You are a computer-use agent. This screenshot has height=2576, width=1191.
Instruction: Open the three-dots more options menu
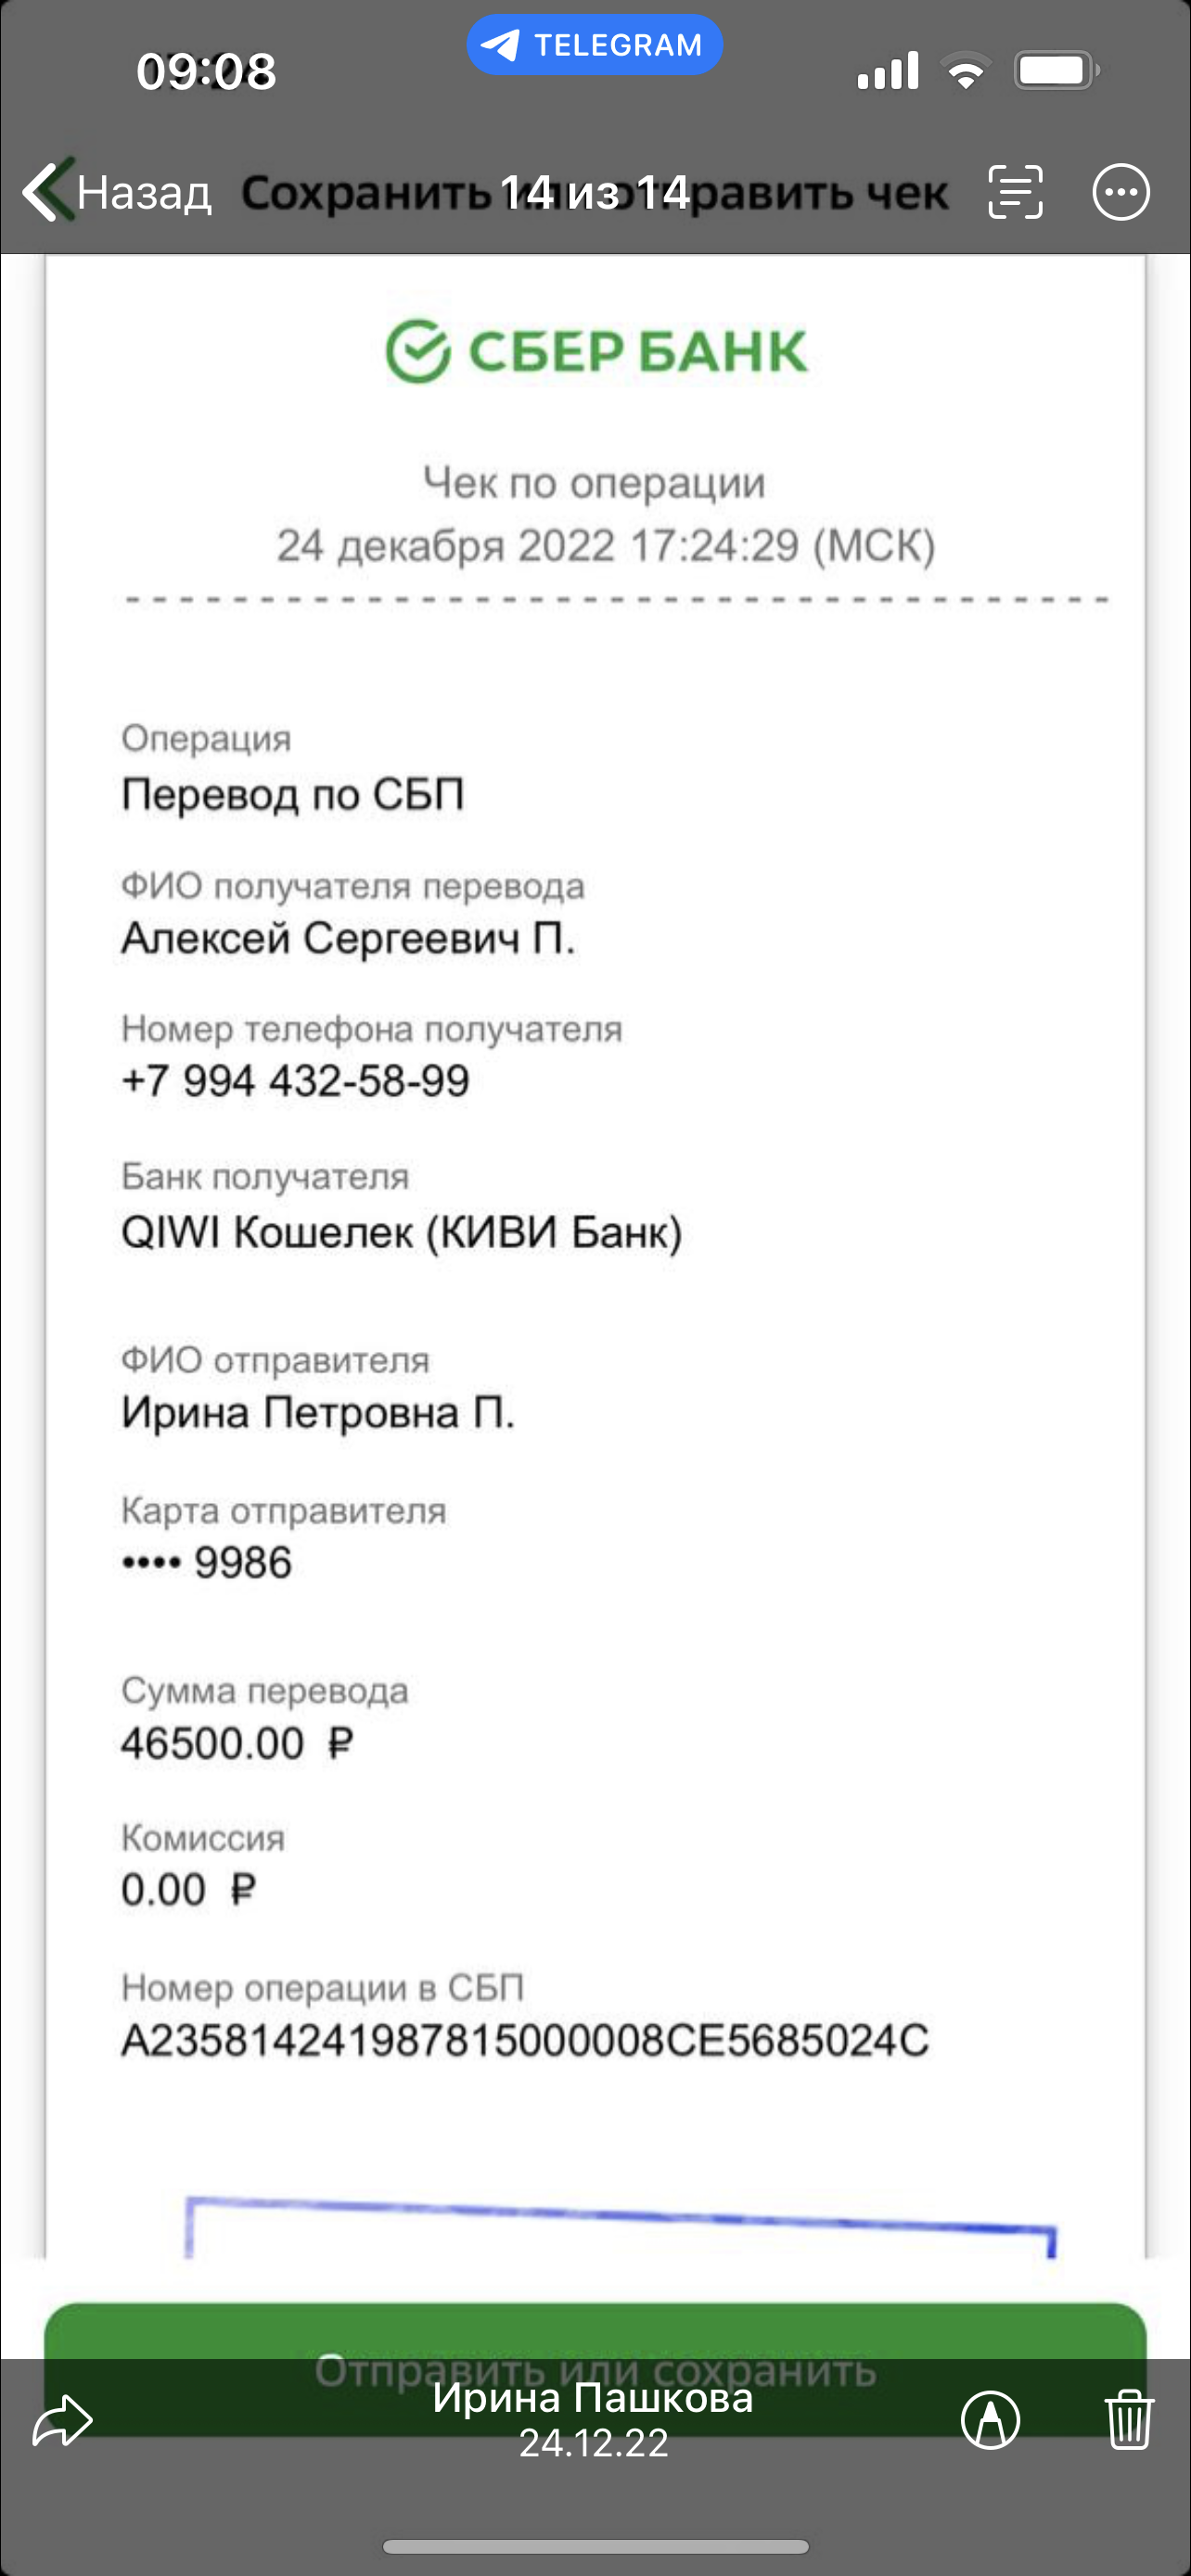[x=1121, y=191]
